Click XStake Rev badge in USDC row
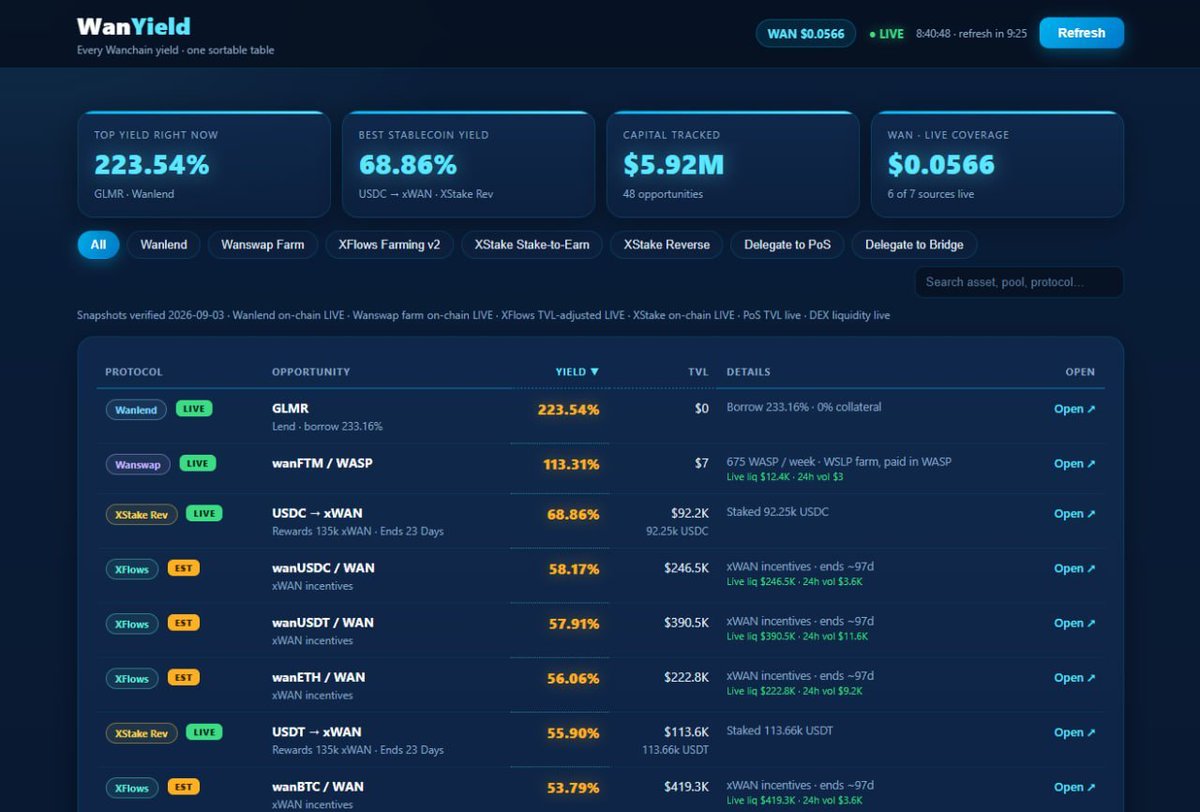Image resolution: width=1200 pixels, height=812 pixels. tap(142, 514)
